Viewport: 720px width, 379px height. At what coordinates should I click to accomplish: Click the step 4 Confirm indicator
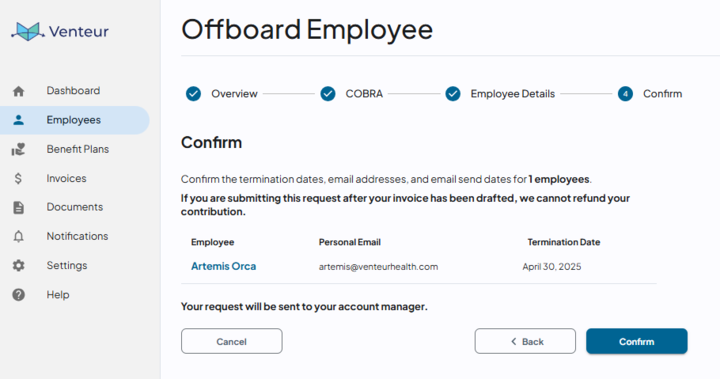coord(625,94)
